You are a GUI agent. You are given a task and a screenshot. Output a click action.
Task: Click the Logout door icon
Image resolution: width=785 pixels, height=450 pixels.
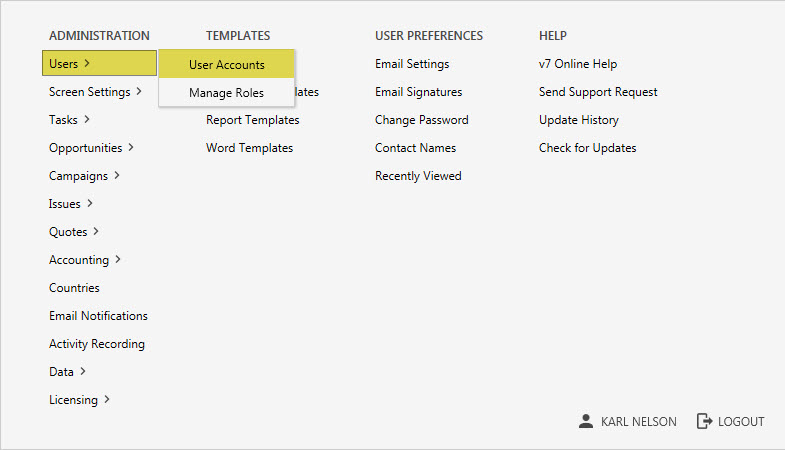click(x=704, y=422)
